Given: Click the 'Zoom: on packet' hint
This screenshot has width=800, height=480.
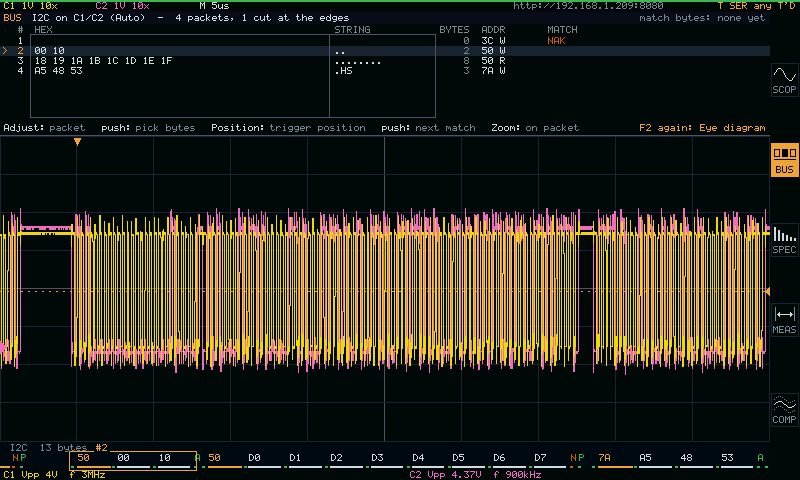Looking at the screenshot, I should (x=535, y=128).
